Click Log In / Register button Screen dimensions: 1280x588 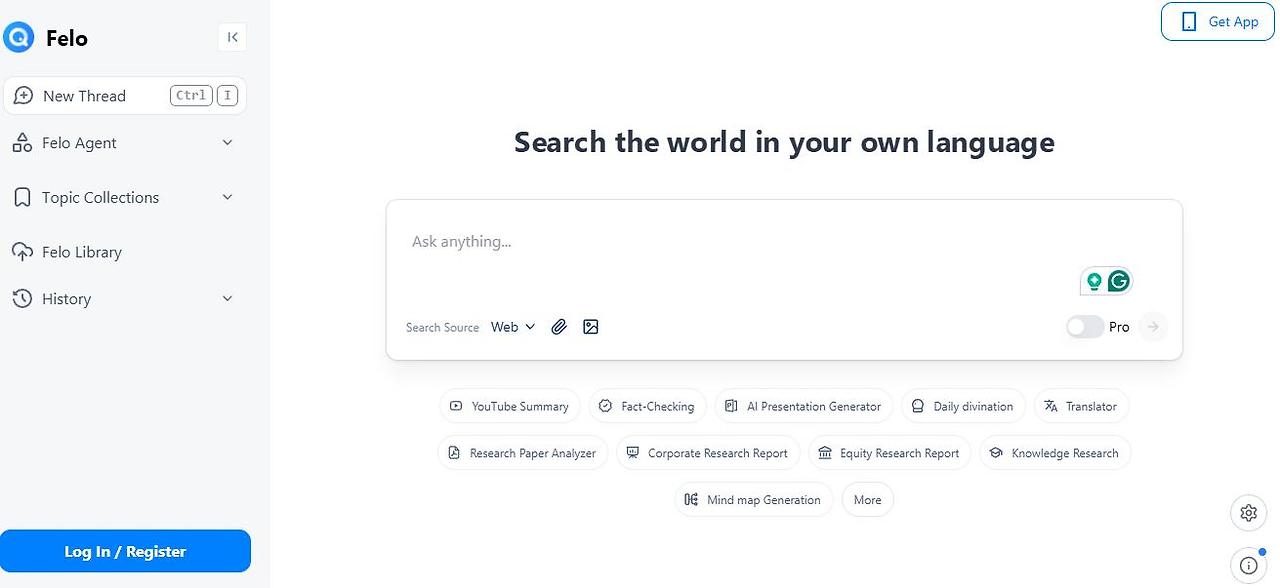click(125, 551)
